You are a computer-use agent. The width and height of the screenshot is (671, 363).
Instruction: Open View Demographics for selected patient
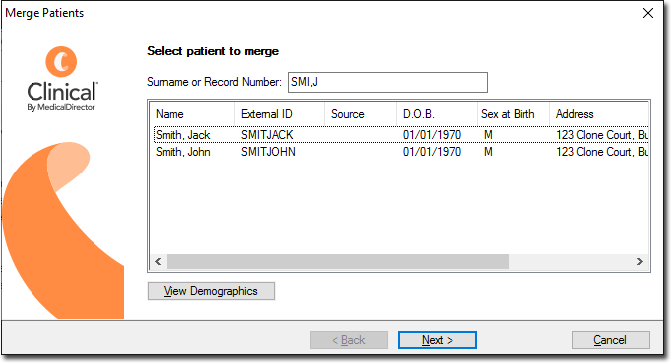tap(211, 291)
